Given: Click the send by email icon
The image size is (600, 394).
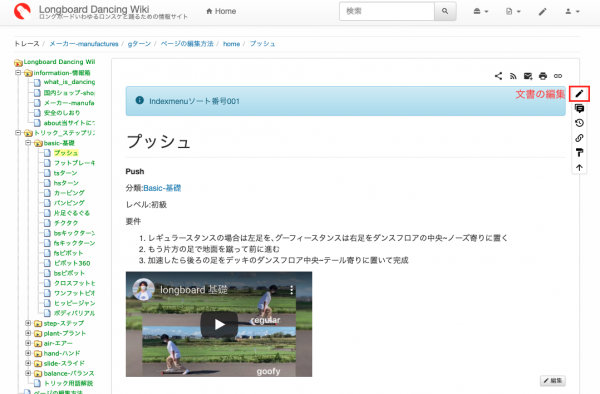Looking at the screenshot, I should coord(528,76).
